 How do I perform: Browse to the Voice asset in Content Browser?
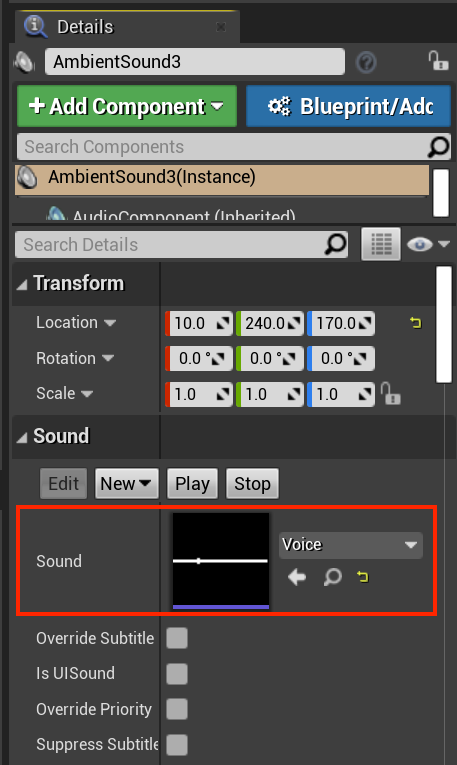333,577
